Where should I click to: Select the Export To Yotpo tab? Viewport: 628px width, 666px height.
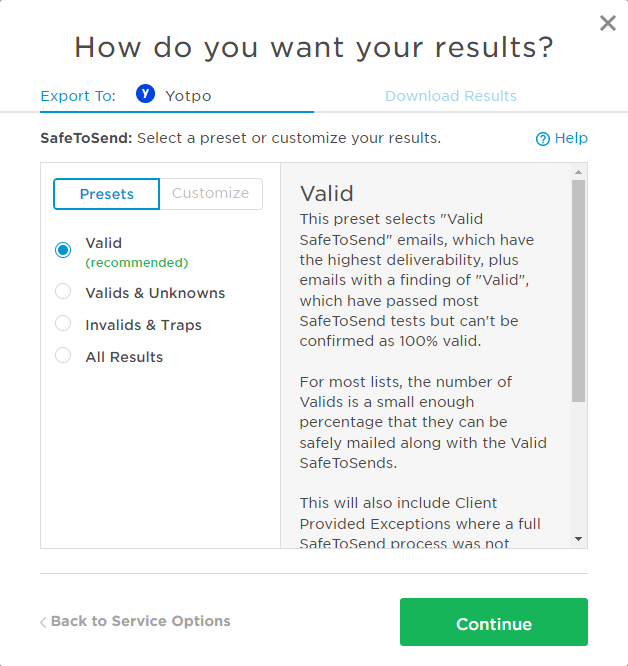coord(176,96)
